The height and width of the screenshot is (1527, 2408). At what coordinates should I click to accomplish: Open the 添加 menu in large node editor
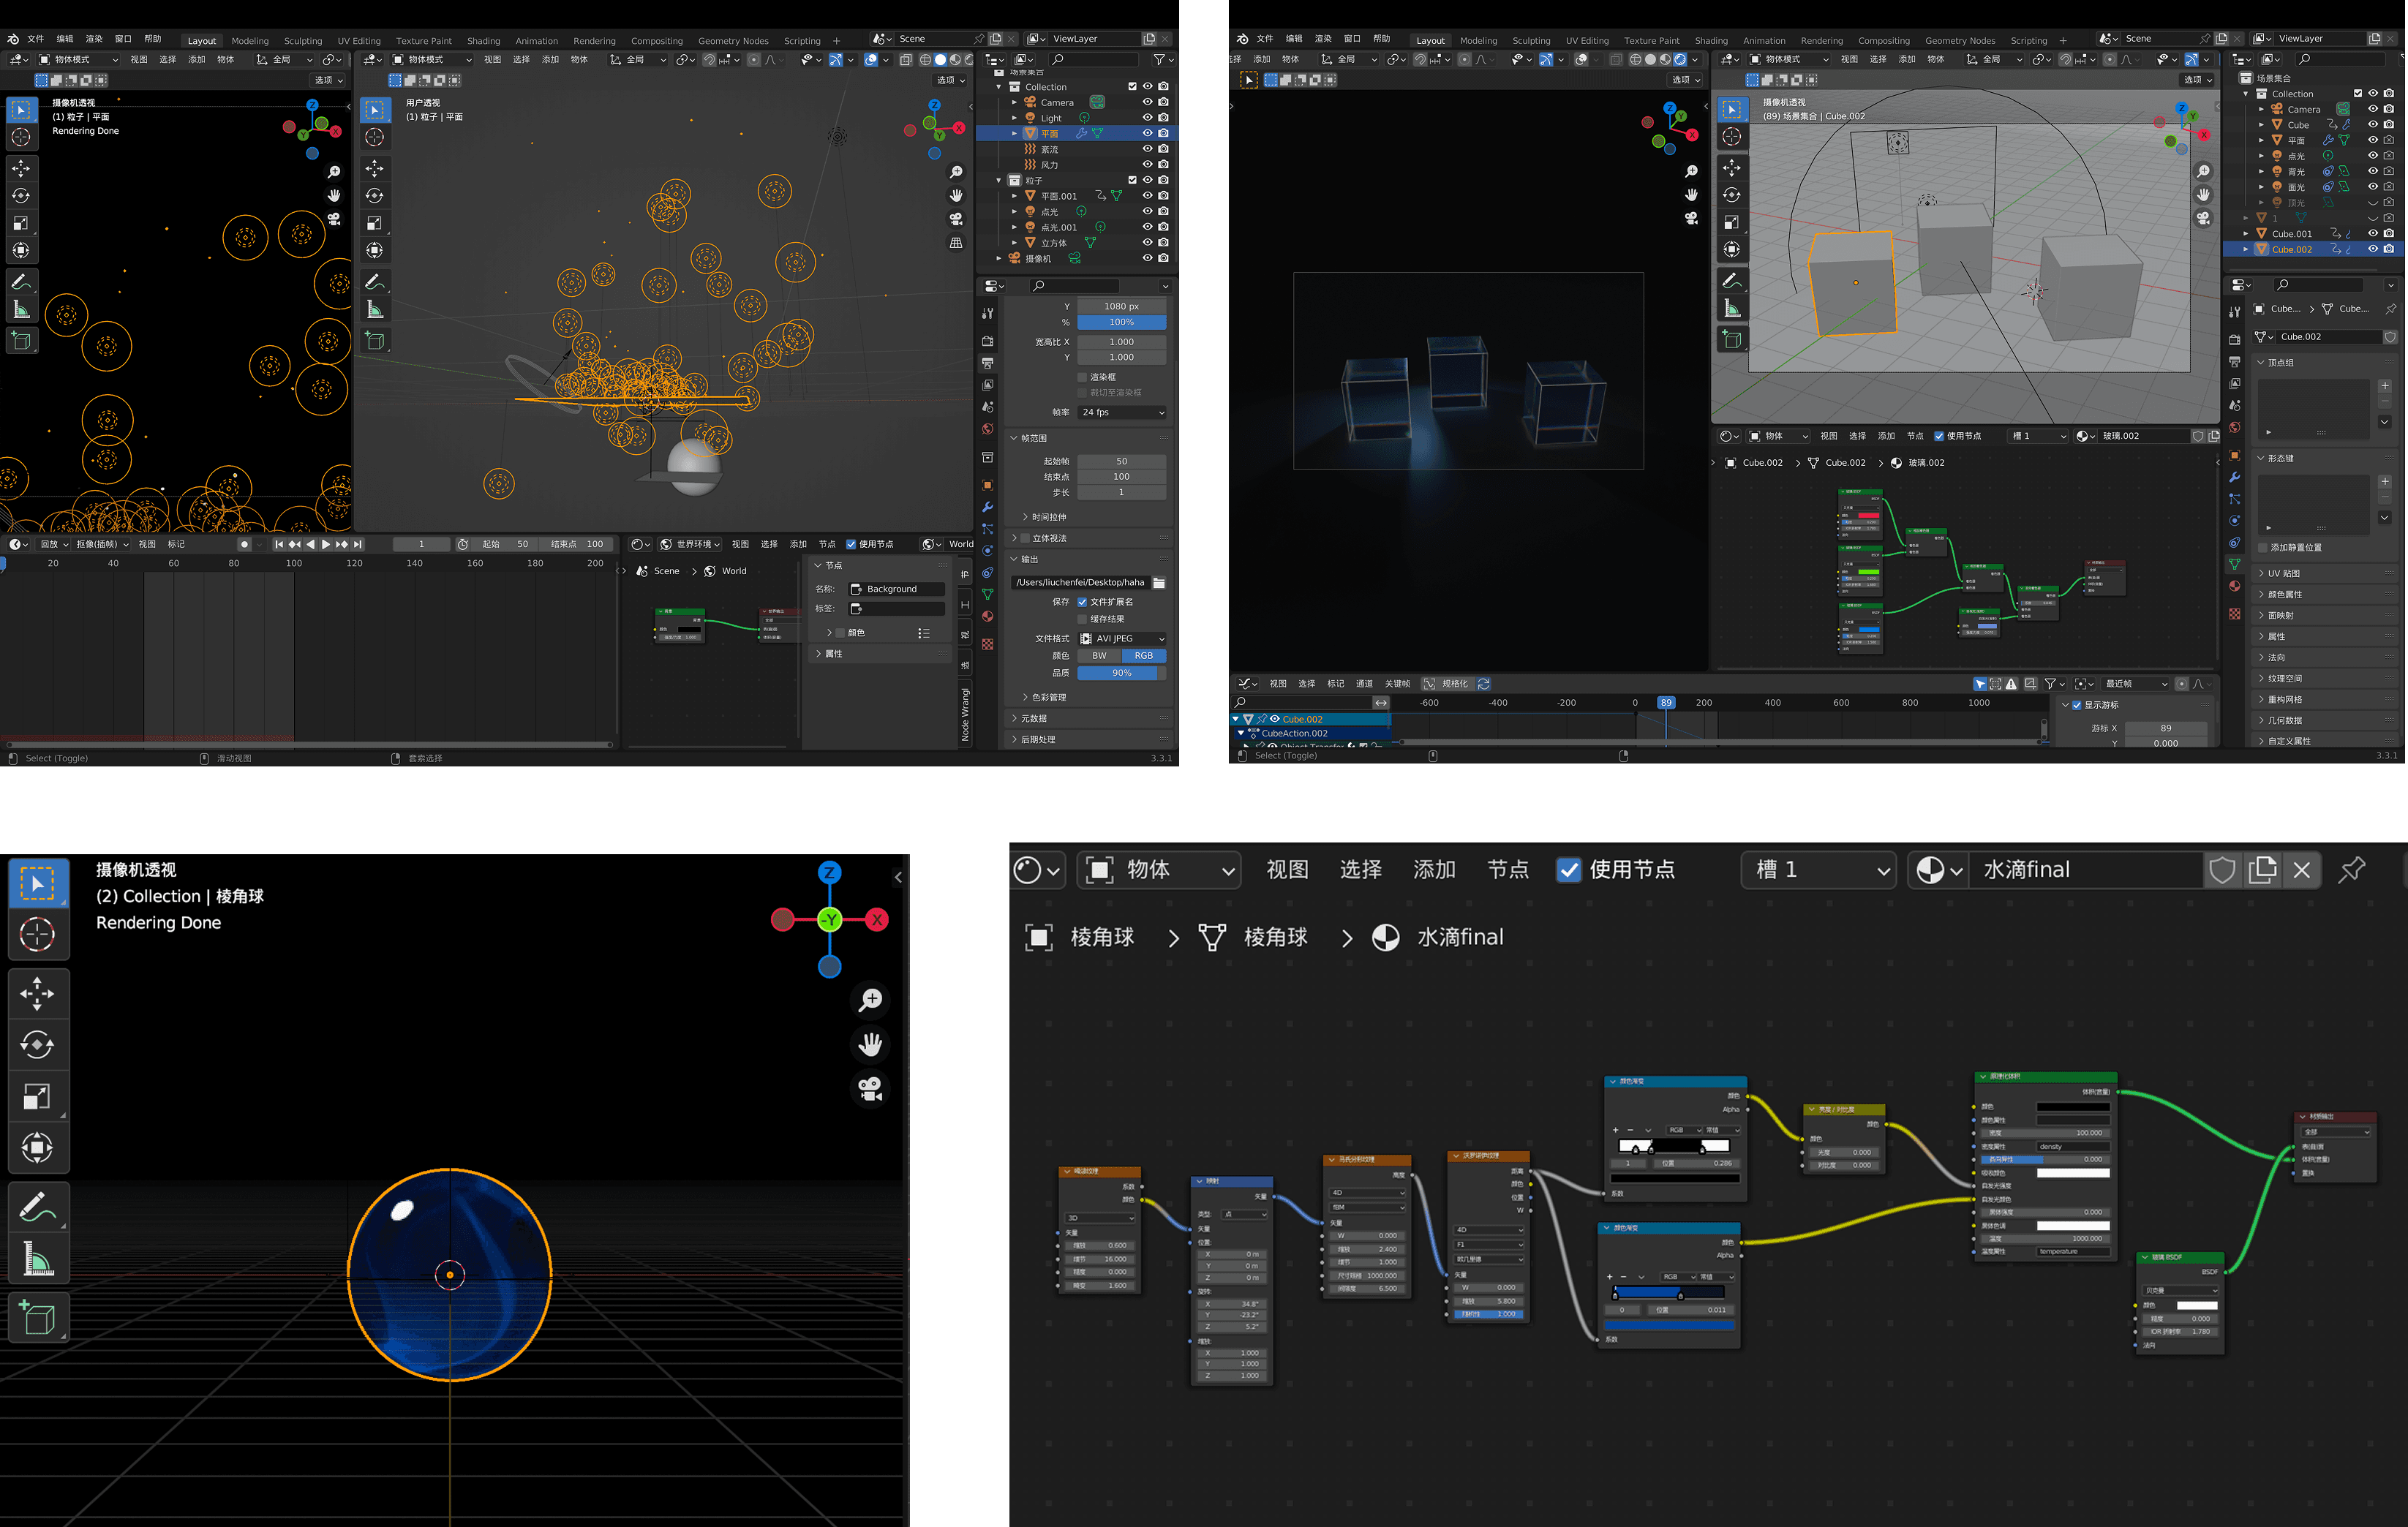click(x=1434, y=870)
